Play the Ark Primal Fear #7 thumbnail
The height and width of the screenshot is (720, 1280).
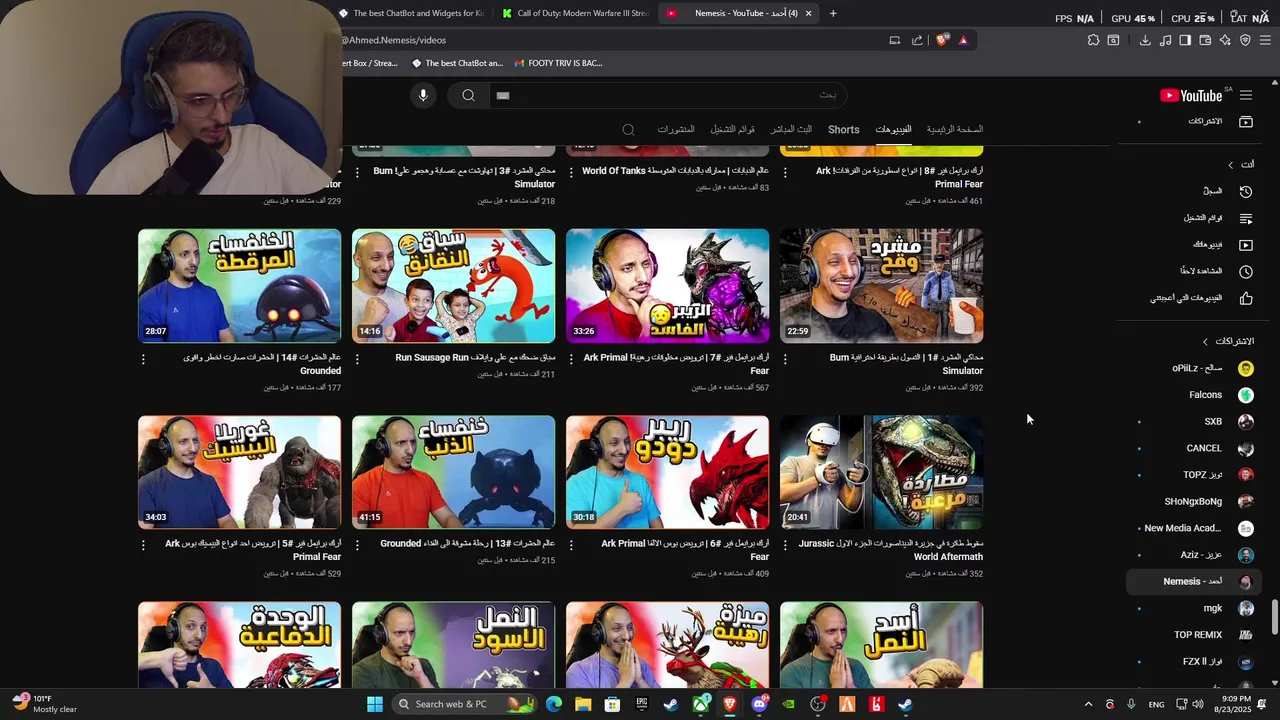click(x=667, y=286)
